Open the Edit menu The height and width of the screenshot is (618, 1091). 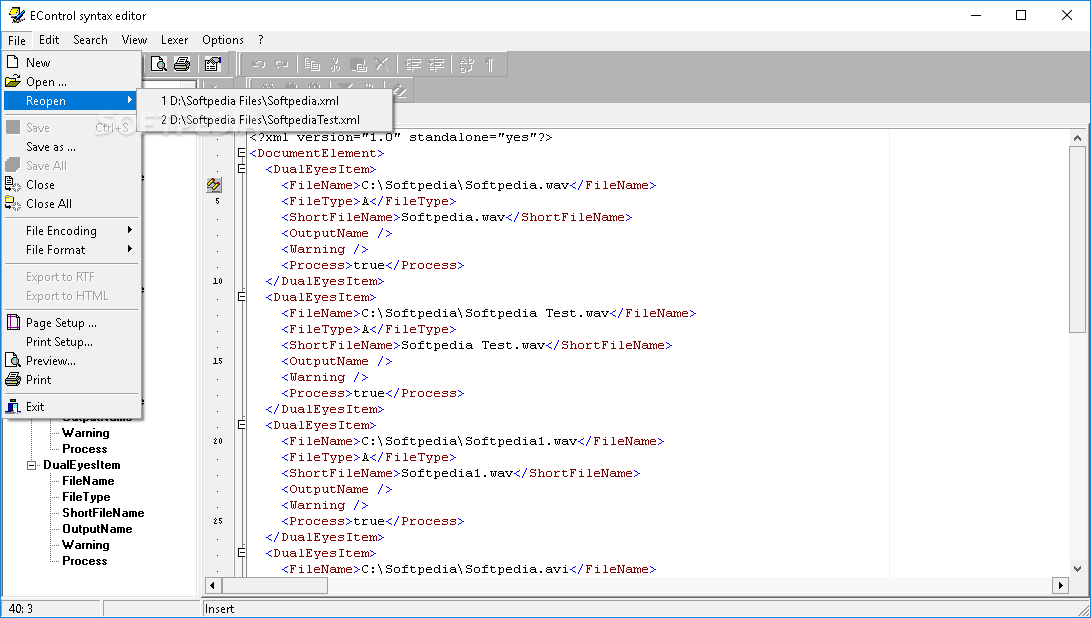(49, 40)
